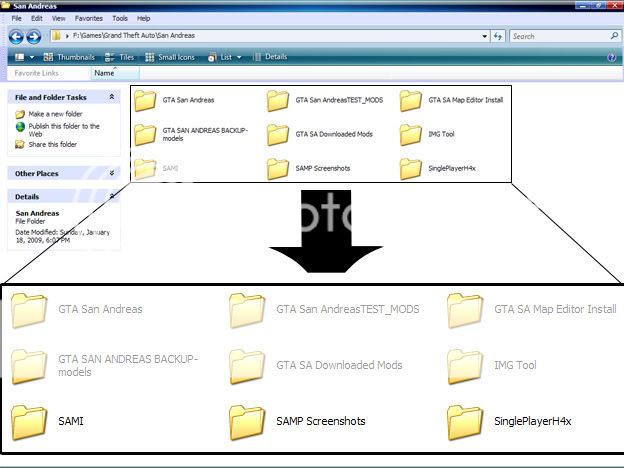Select the faded SAMI folder in Explorer pane
This screenshot has width=624, height=468.
tap(156, 169)
